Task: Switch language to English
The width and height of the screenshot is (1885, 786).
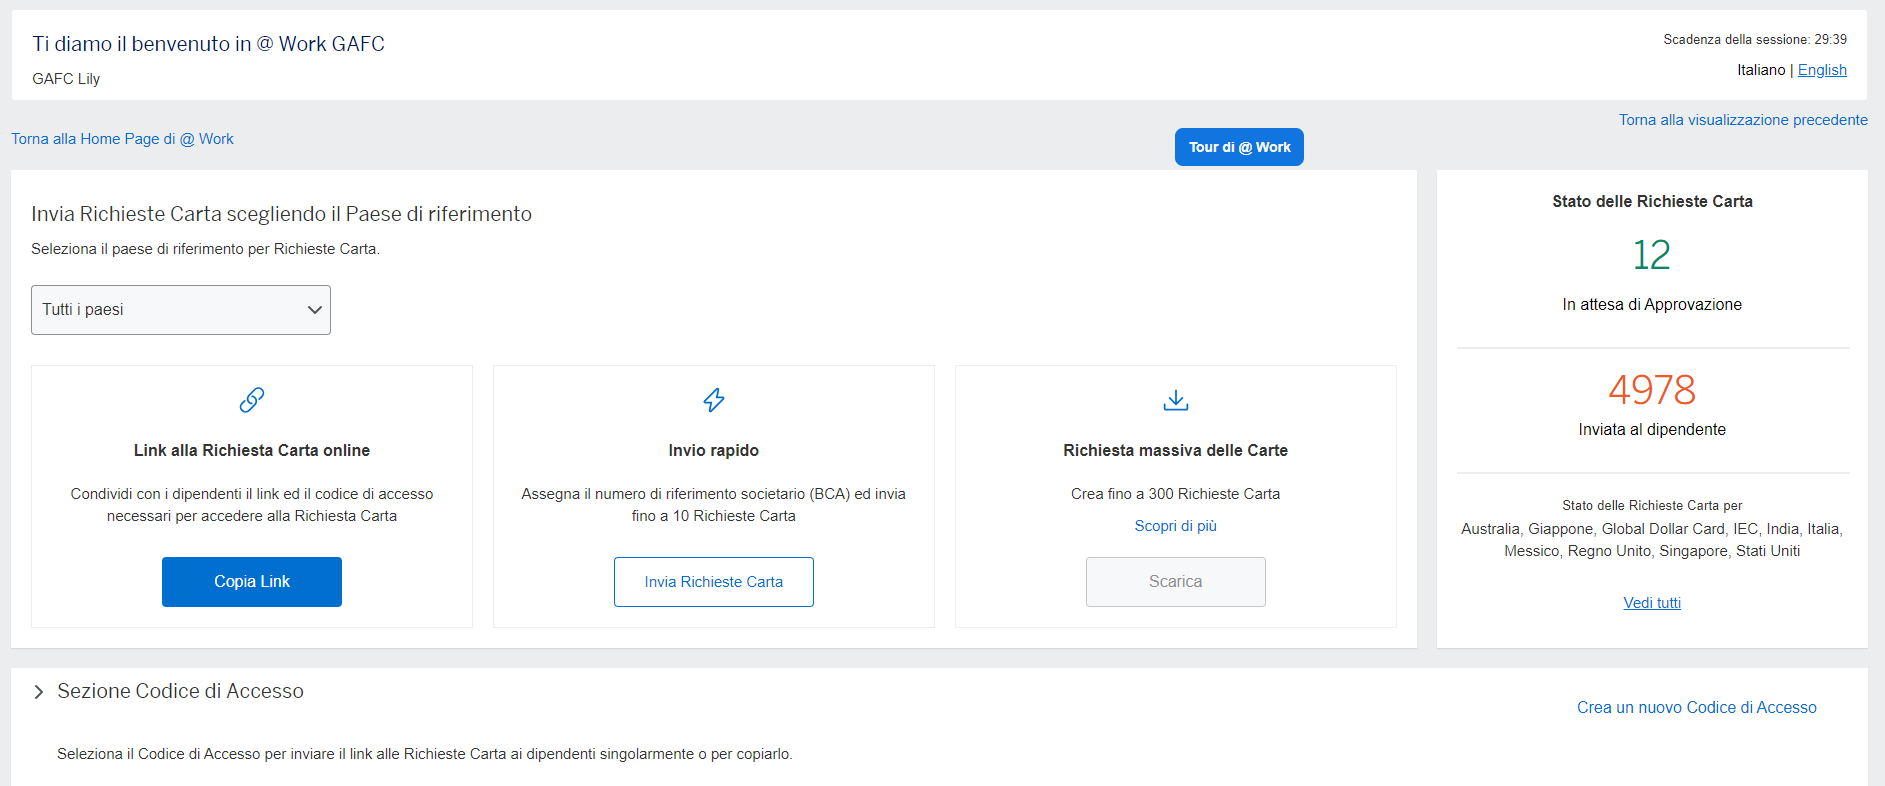Action: [1822, 70]
